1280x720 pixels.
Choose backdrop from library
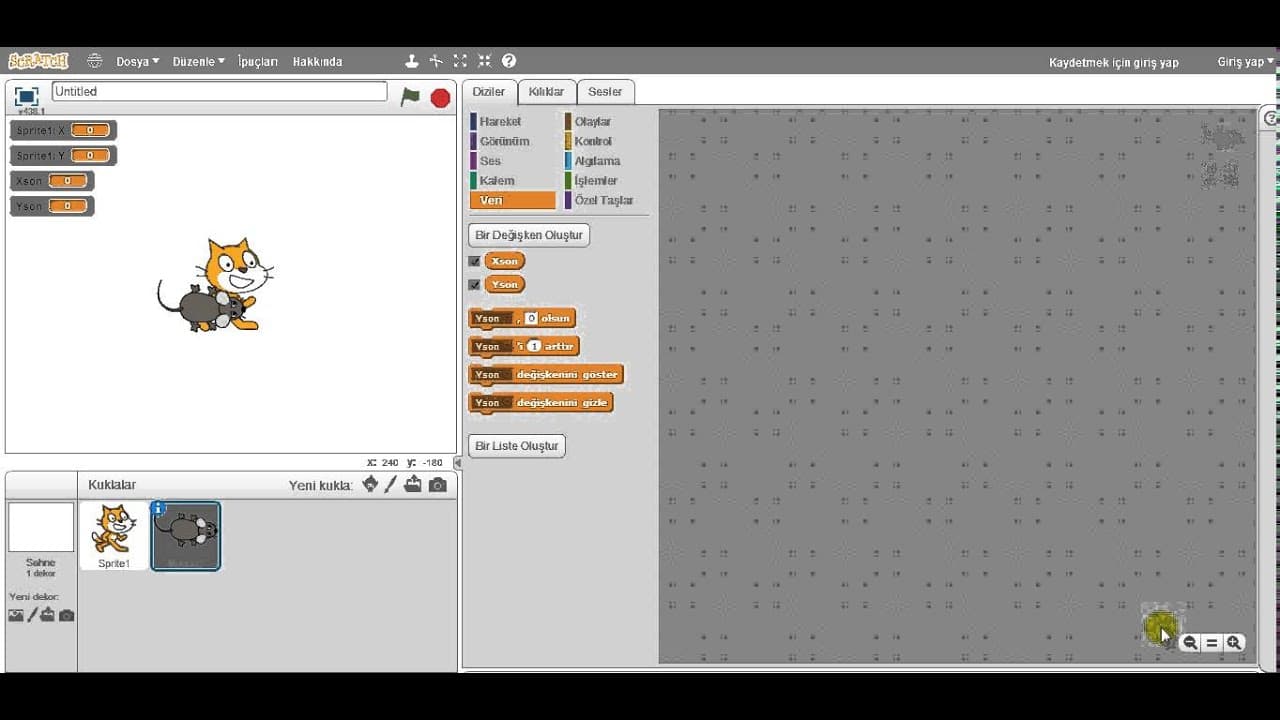16,615
